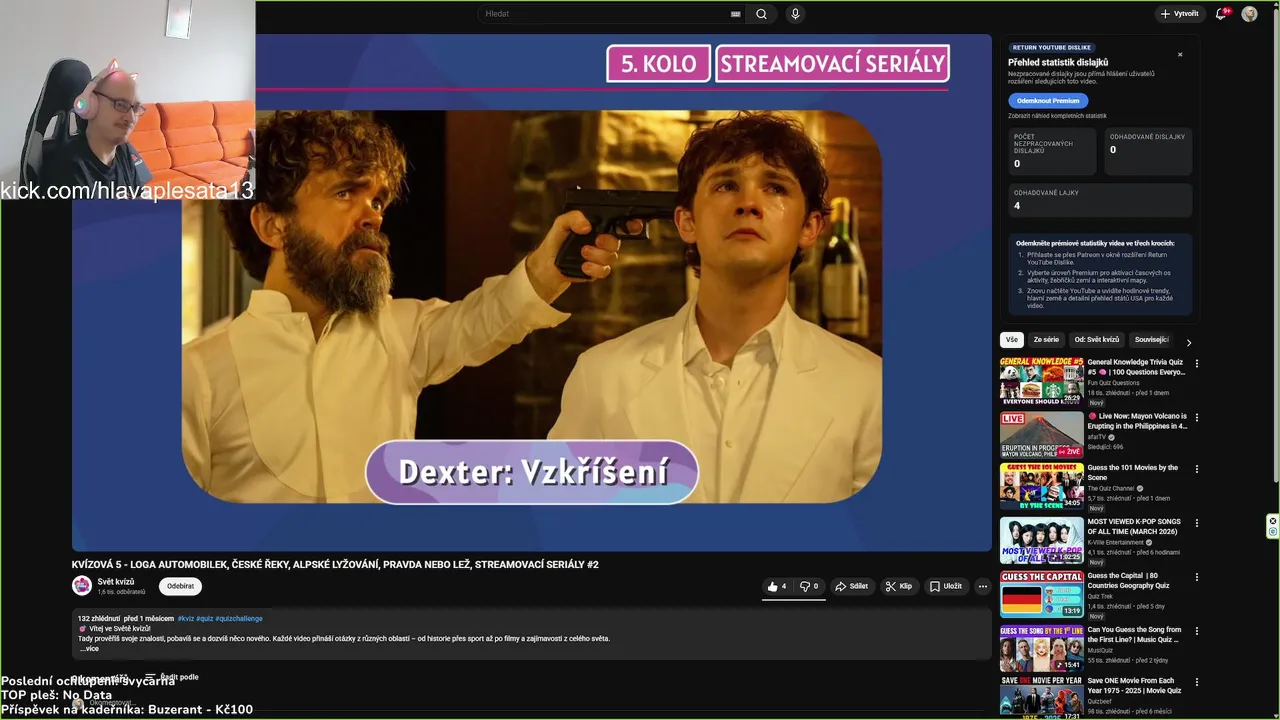Click the Řadit podle sort control
The height and width of the screenshot is (720, 1280).
point(172,677)
